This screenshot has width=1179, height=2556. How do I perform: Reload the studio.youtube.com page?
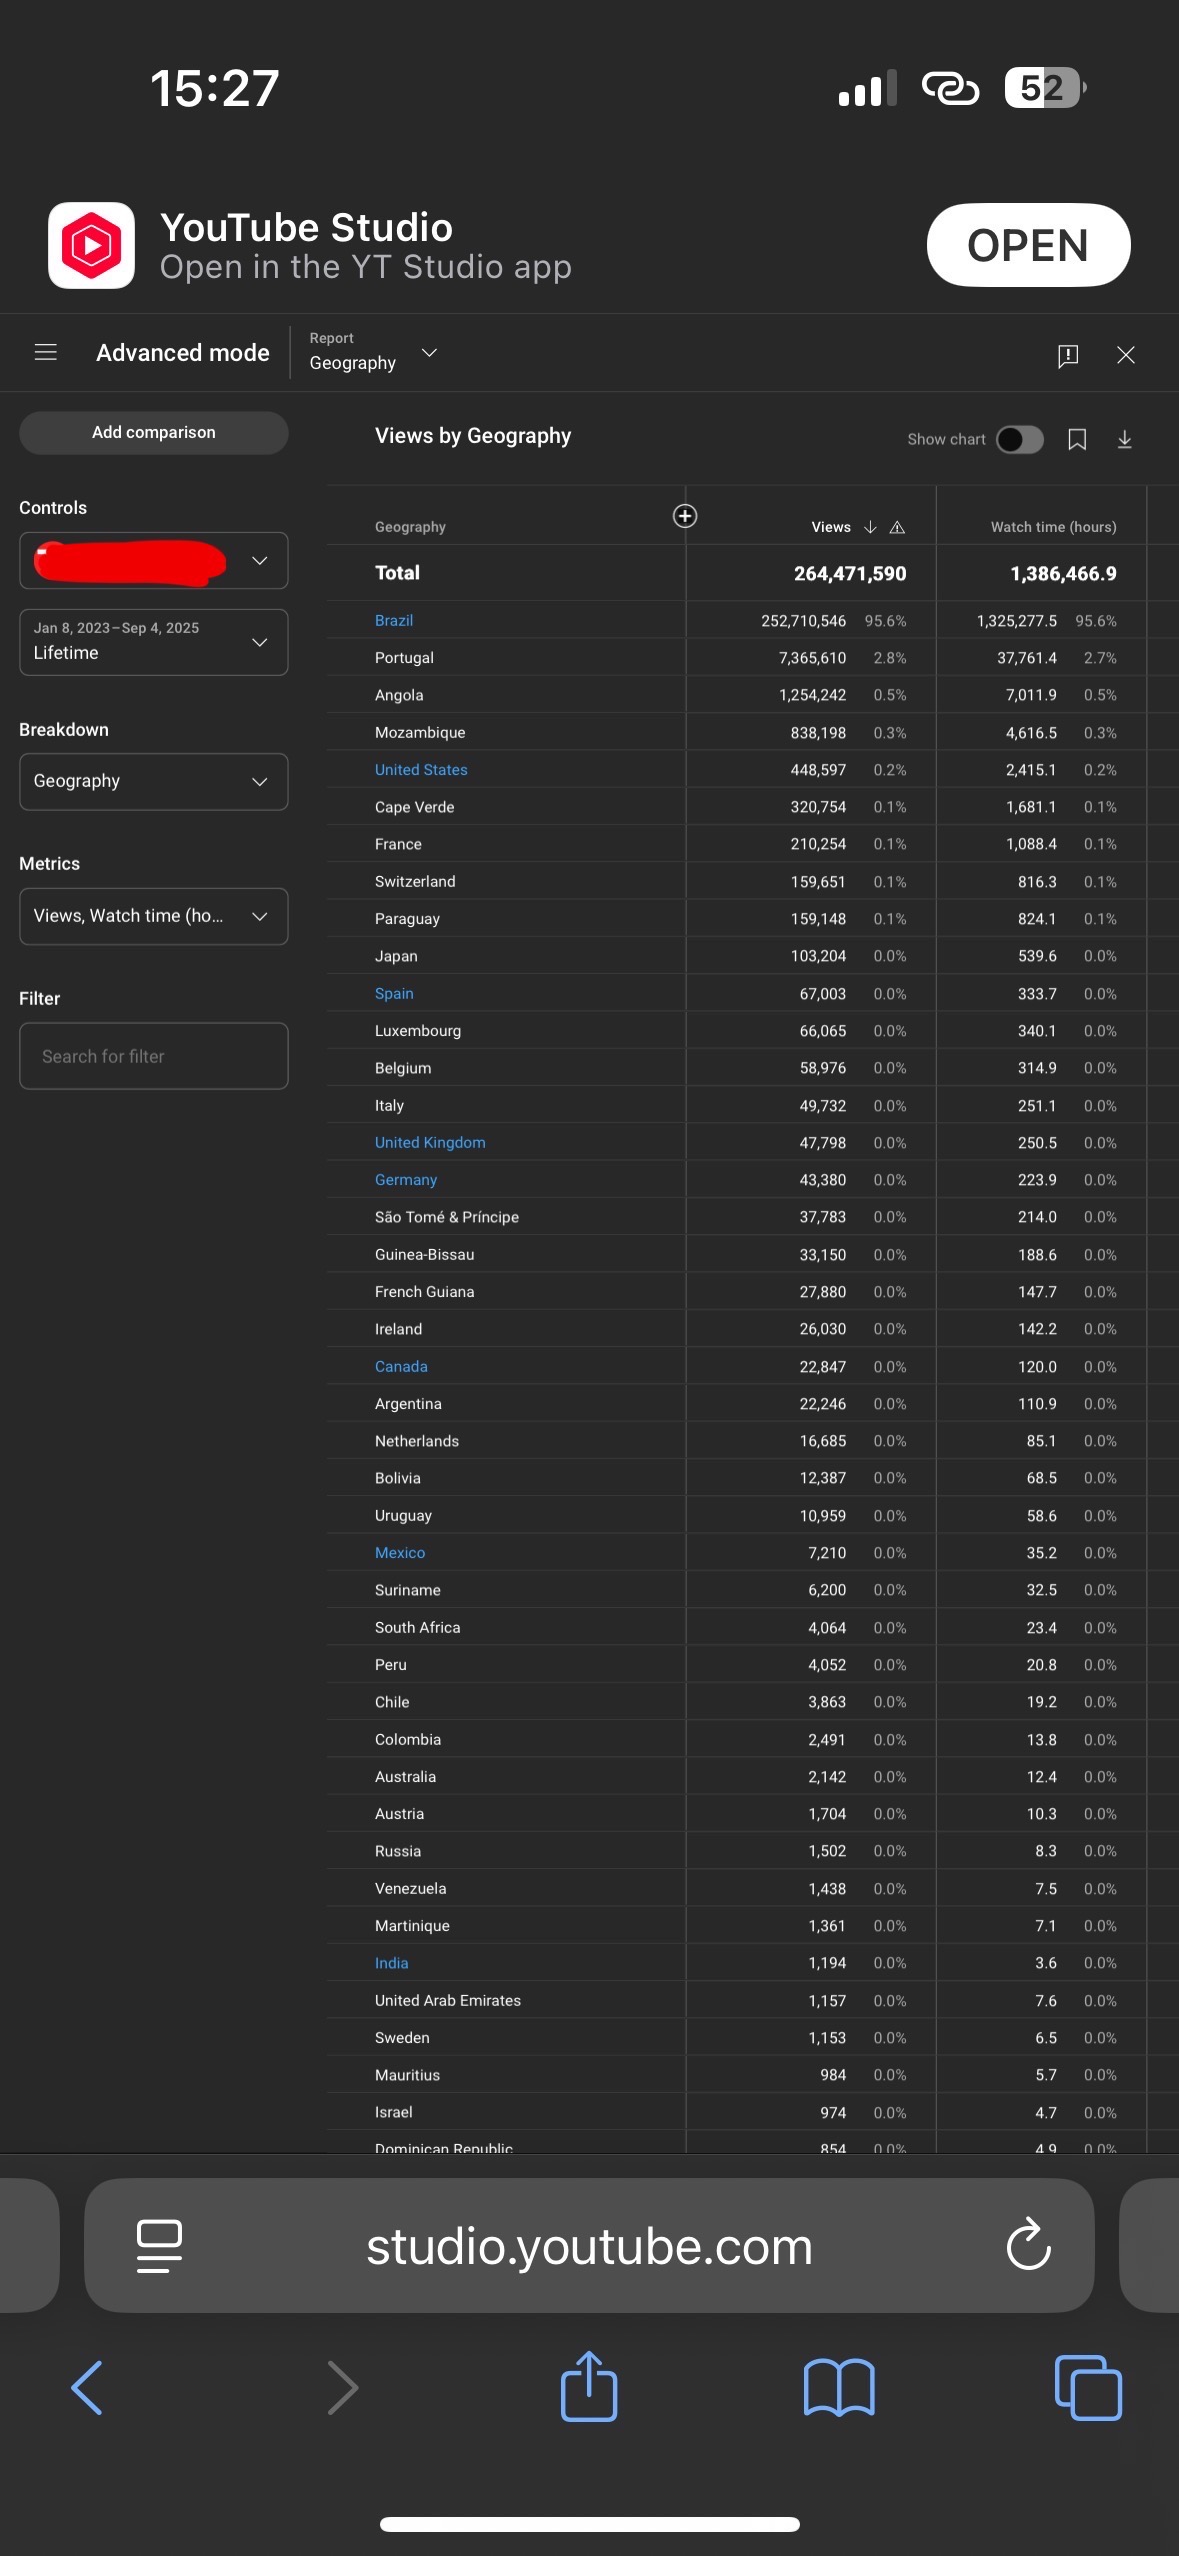pyautogui.click(x=1028, y=2245)
